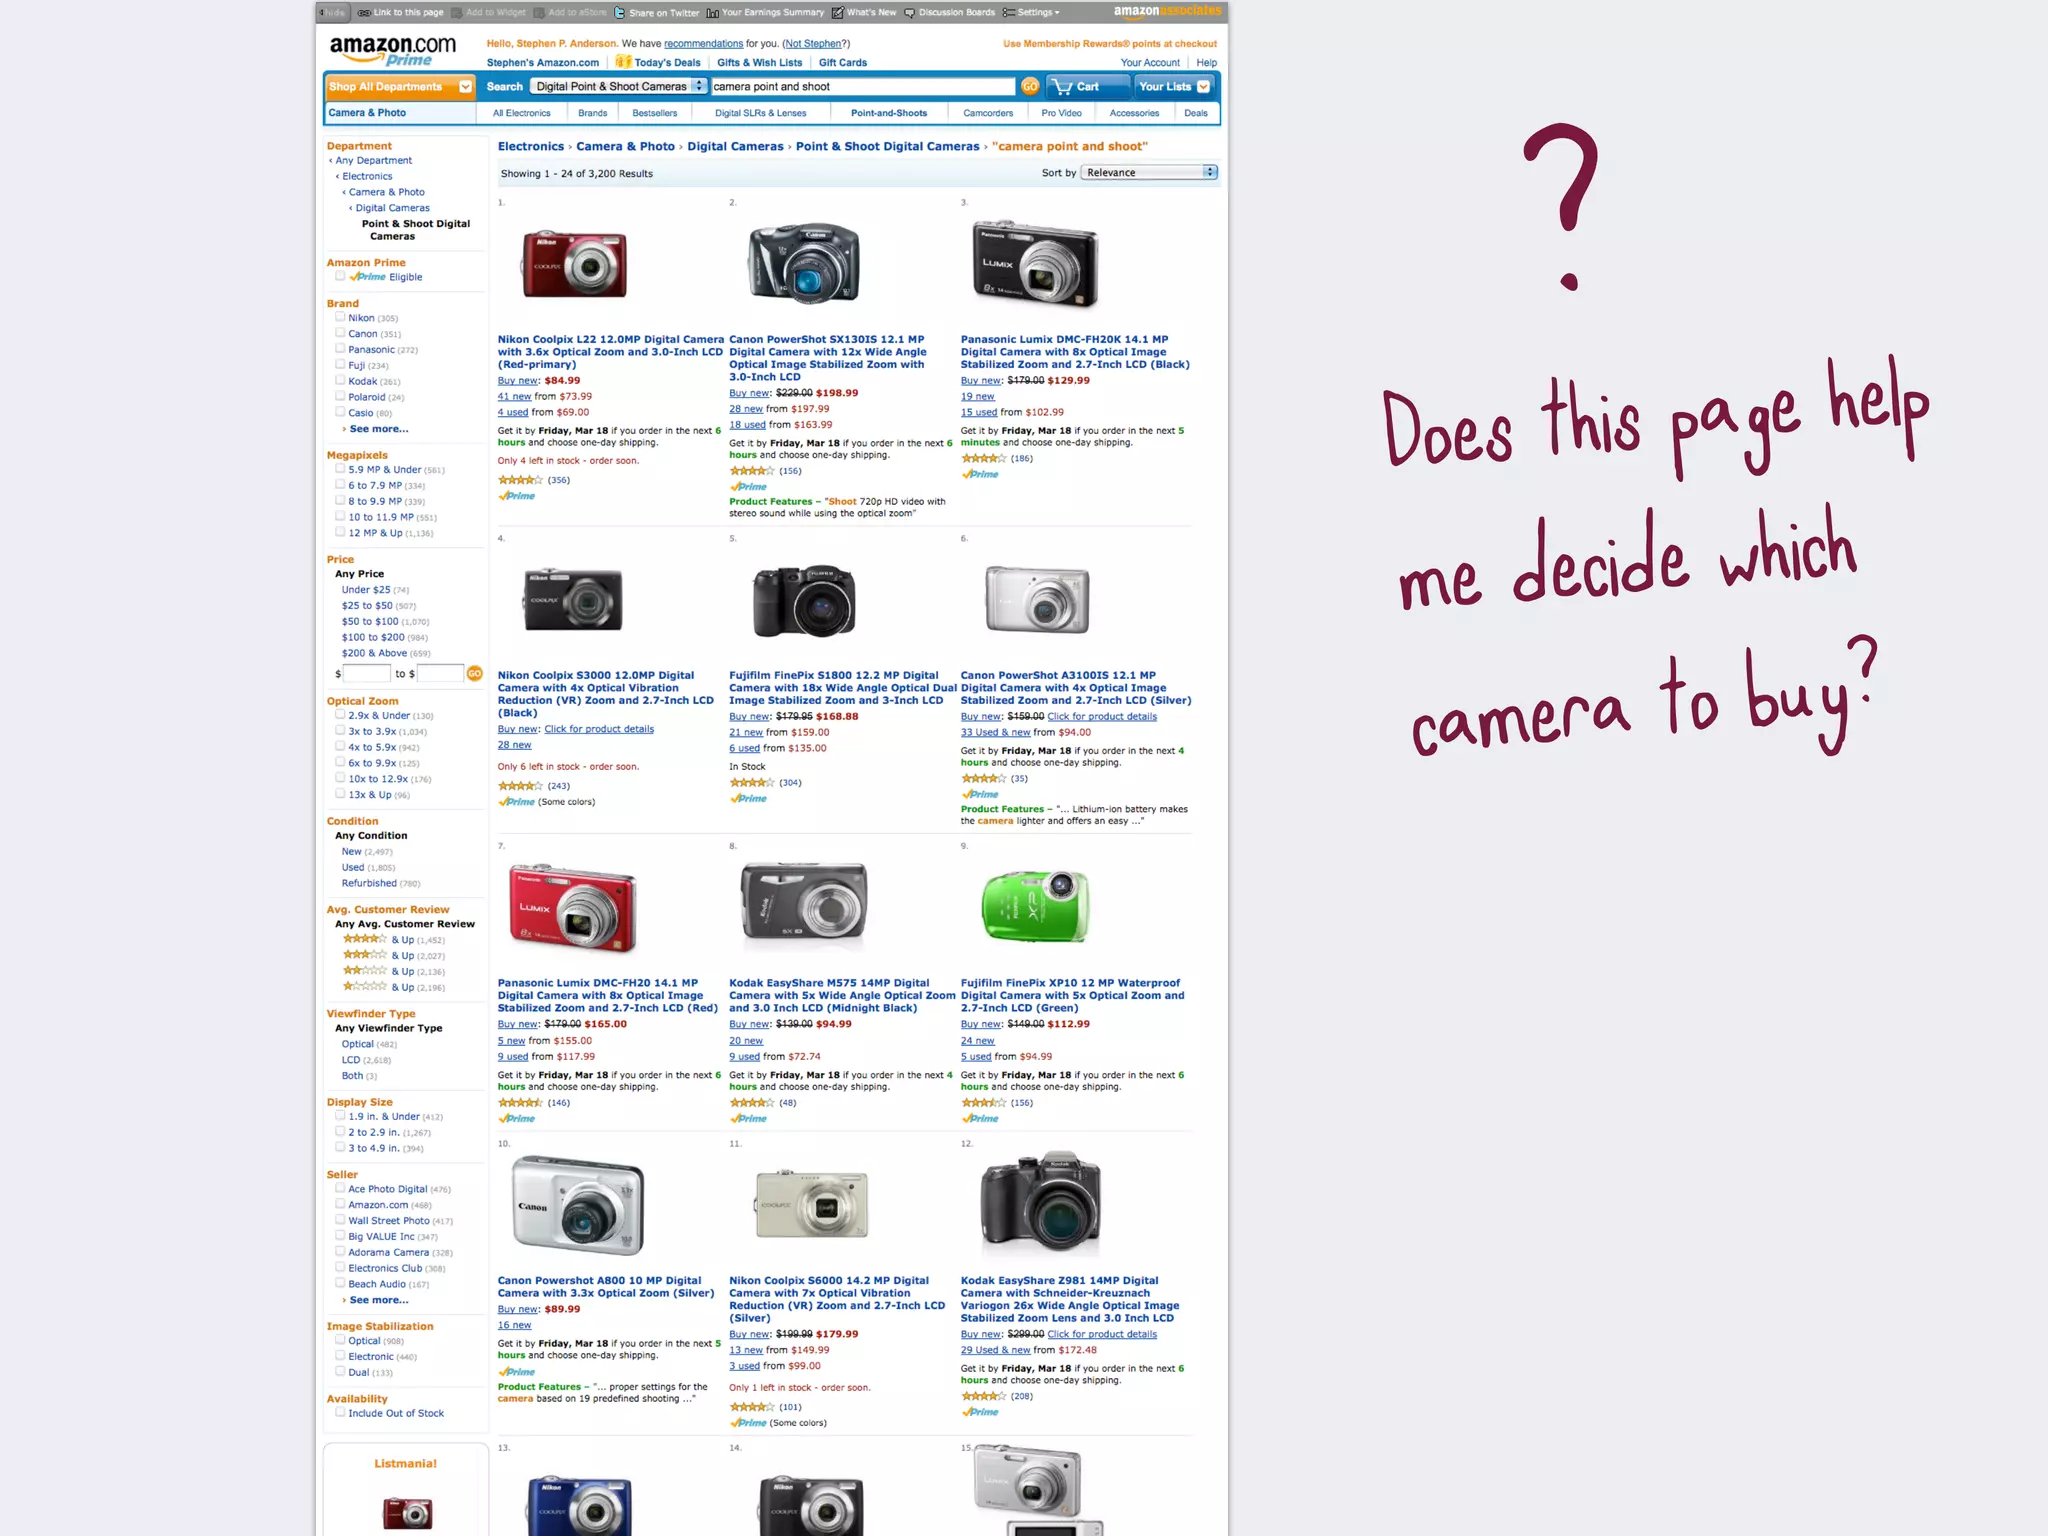Open Gifts & Wish Lists link
This screenshot has width=2048, height=1536.
pyautogui.click(x=759, y=63)
